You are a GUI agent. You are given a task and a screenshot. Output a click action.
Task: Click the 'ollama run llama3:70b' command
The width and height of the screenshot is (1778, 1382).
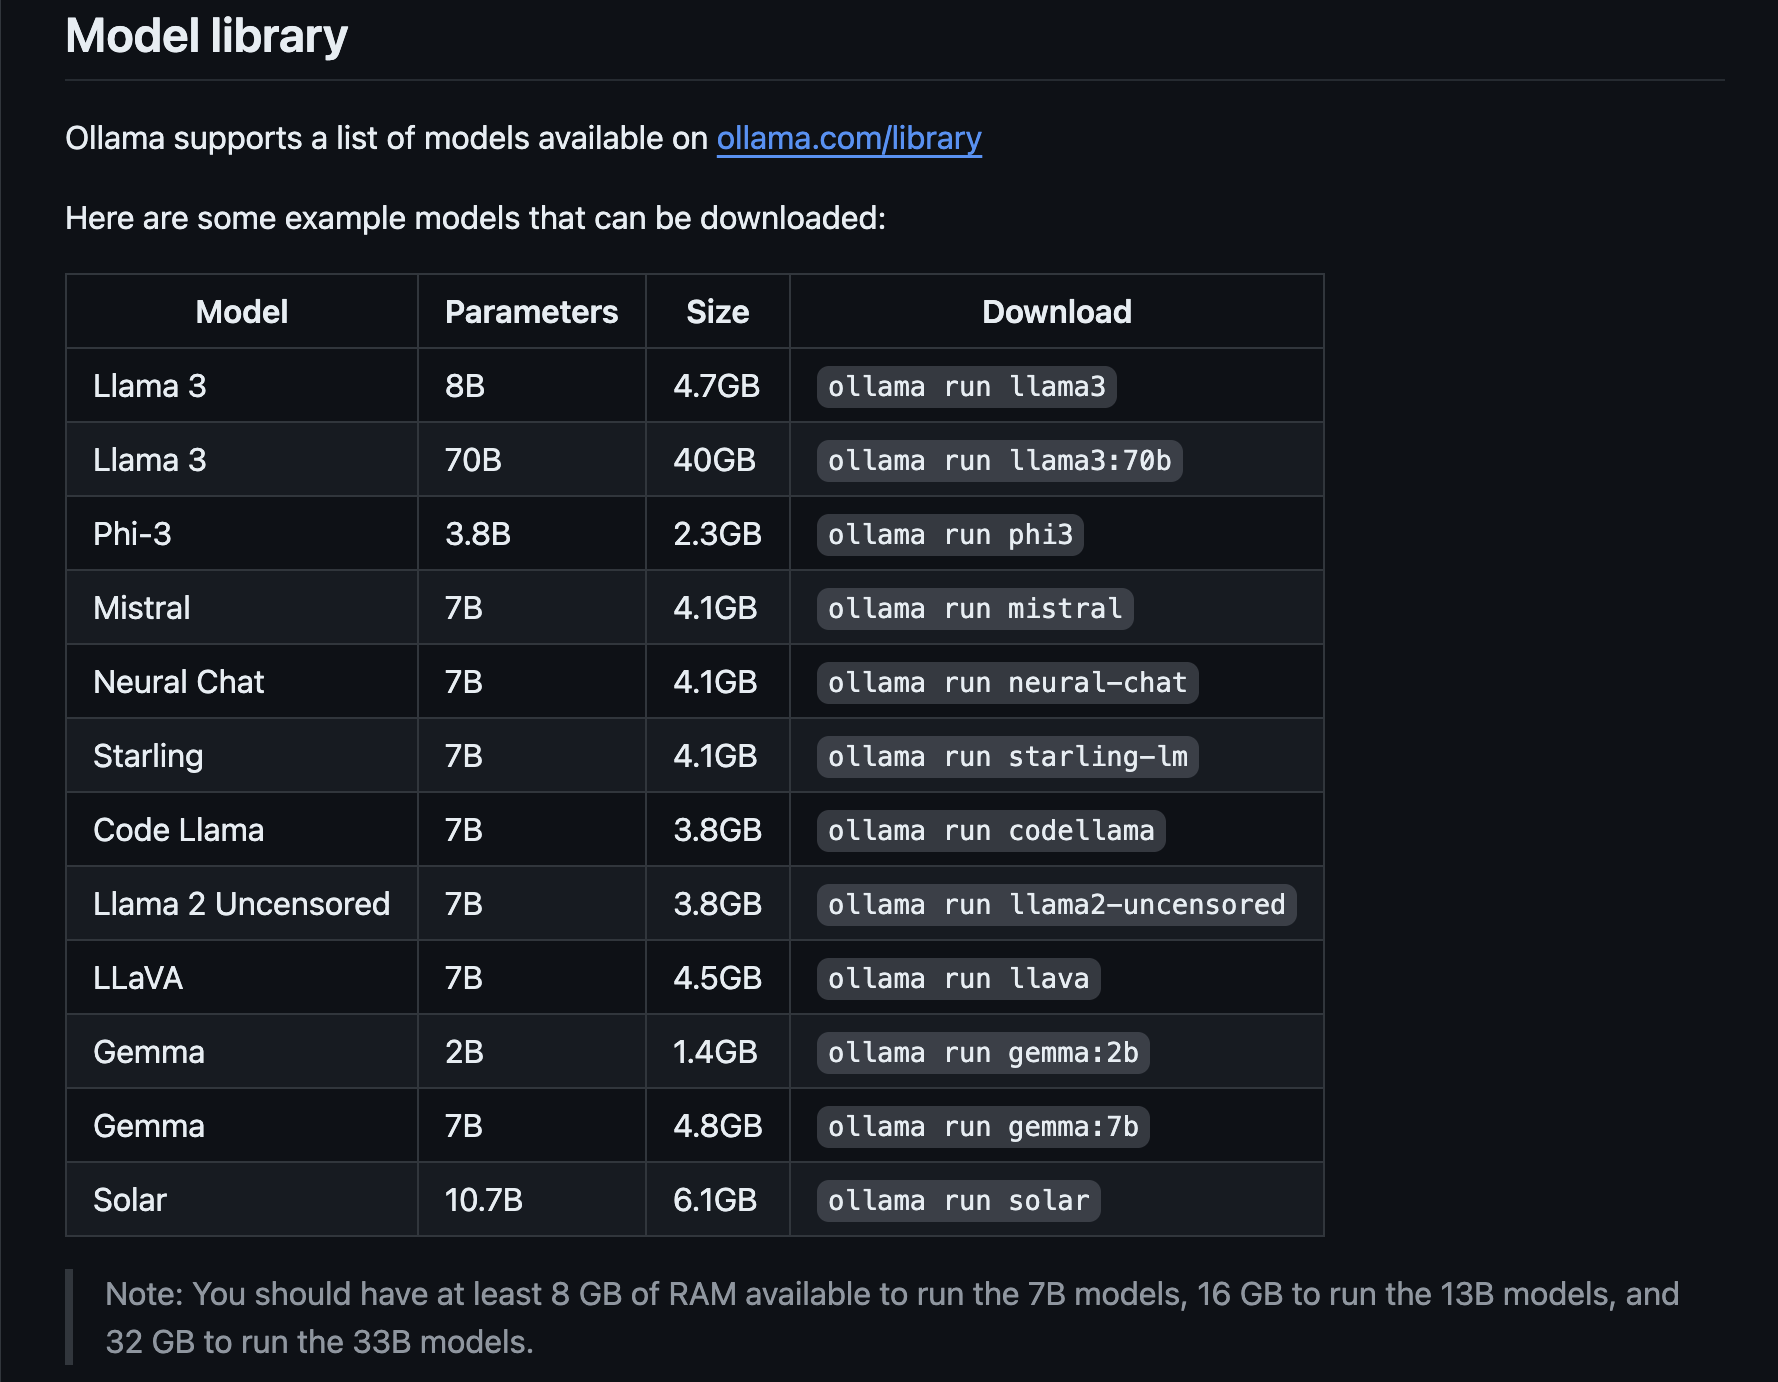[999, 461]
